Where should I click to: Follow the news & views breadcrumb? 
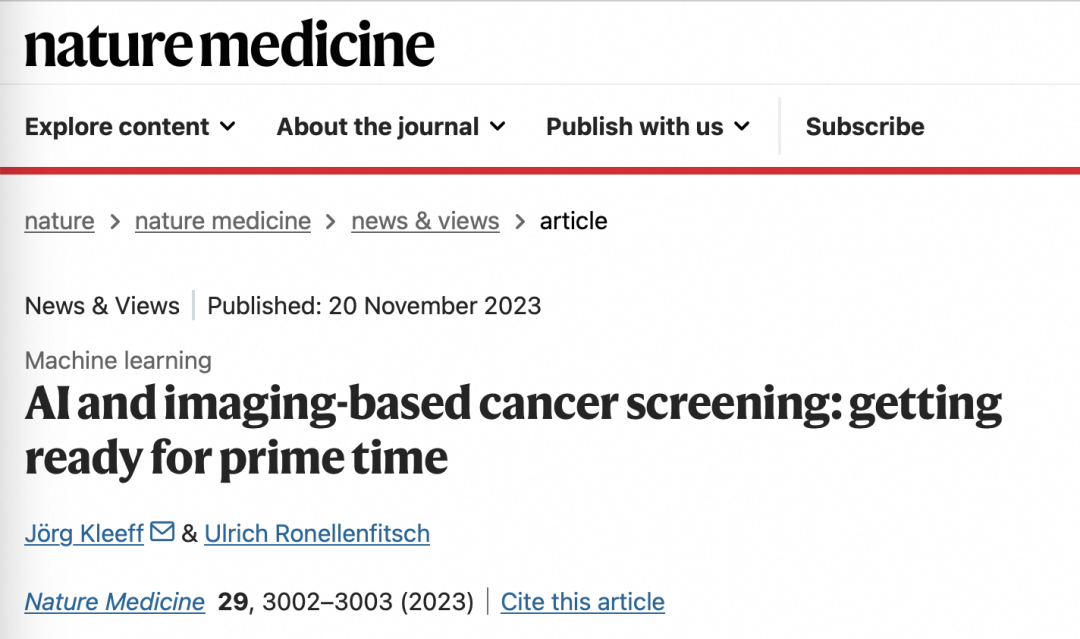pyautogui.click(x=425, y=221)
